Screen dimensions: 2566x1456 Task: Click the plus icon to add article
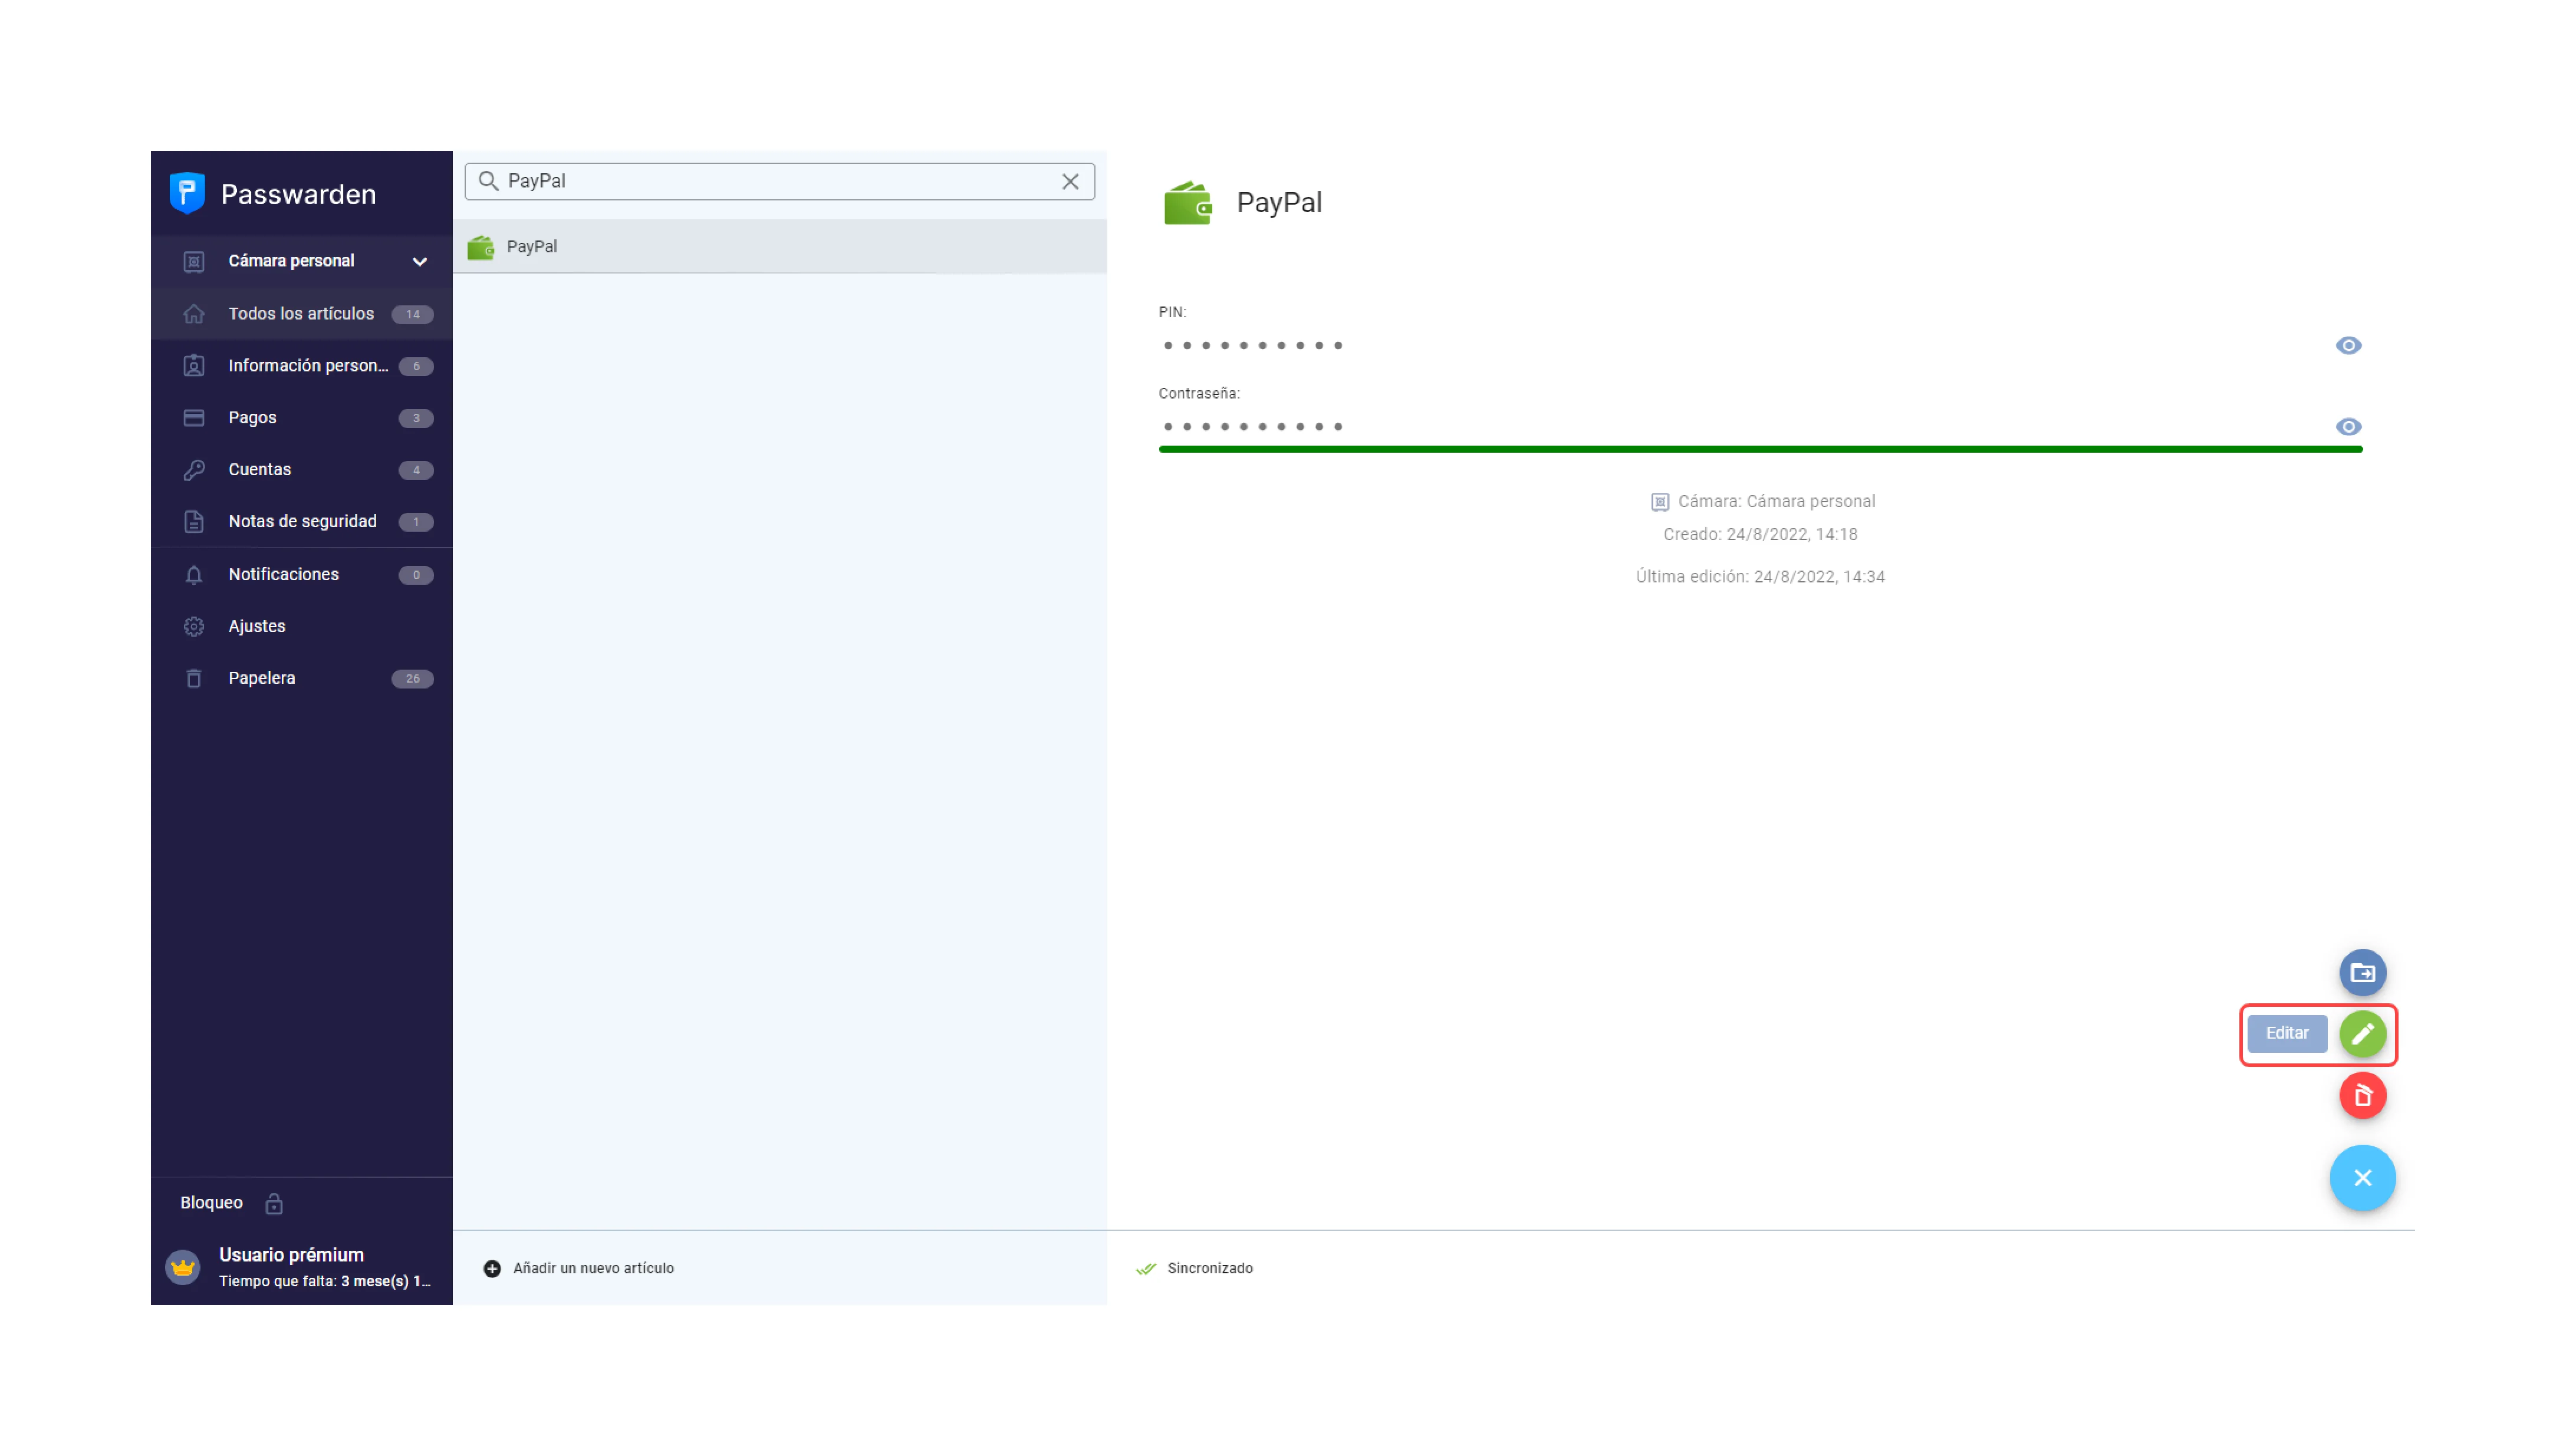tap(492, 1268)
